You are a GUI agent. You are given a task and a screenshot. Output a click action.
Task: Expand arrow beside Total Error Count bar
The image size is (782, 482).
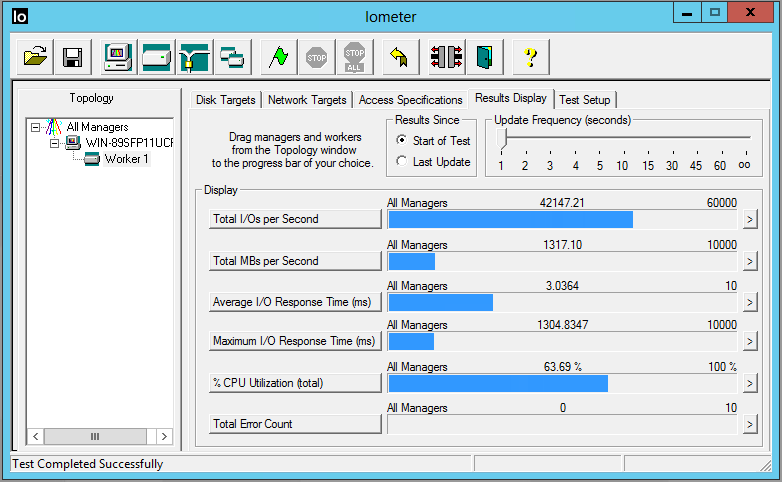click(750, 424)
